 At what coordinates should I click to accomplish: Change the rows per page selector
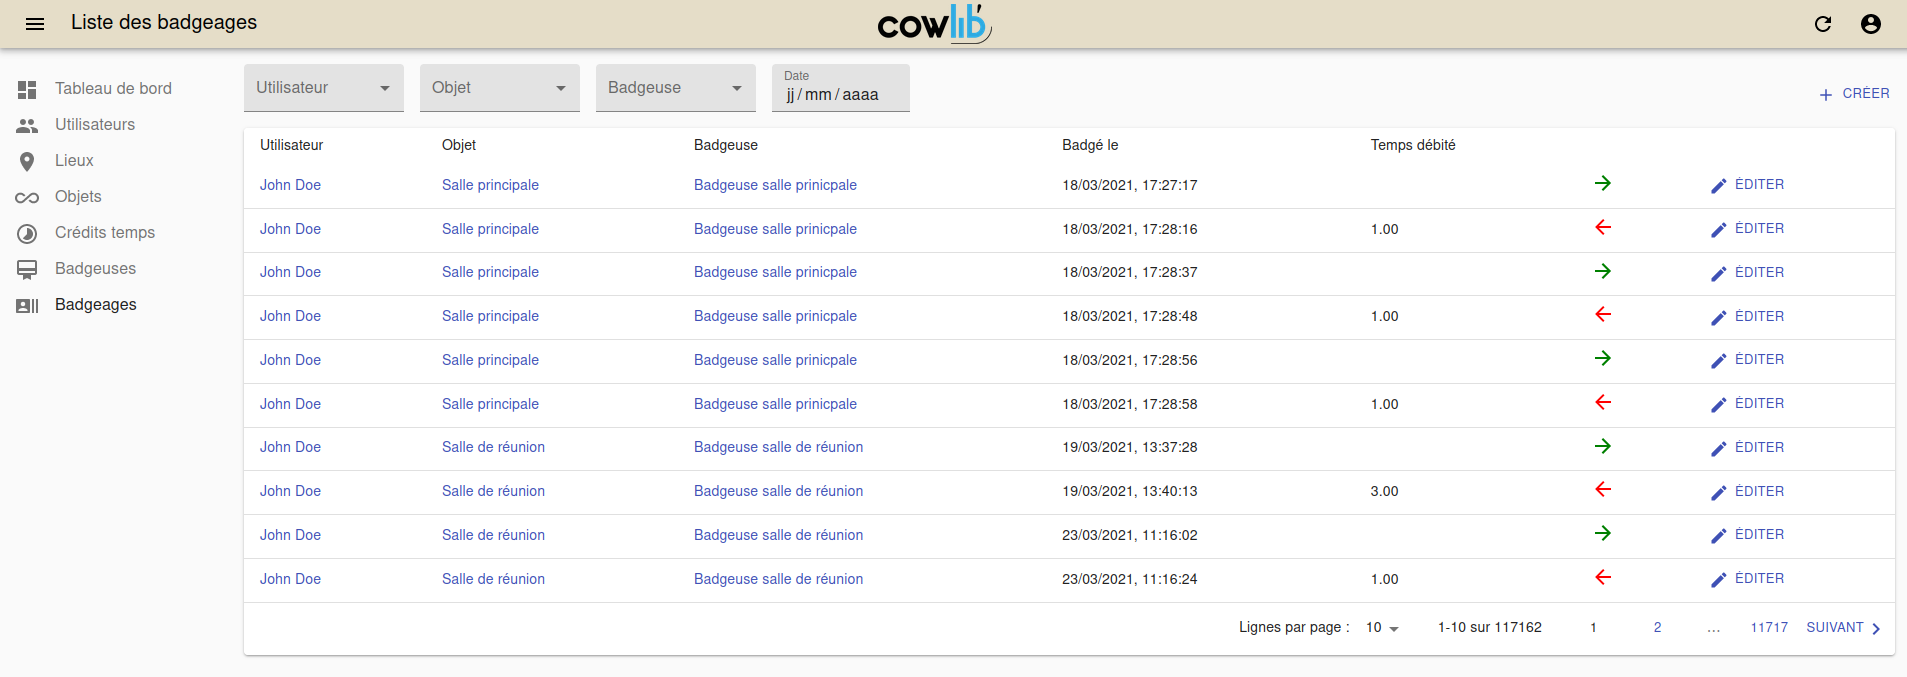pos(1382,628)
